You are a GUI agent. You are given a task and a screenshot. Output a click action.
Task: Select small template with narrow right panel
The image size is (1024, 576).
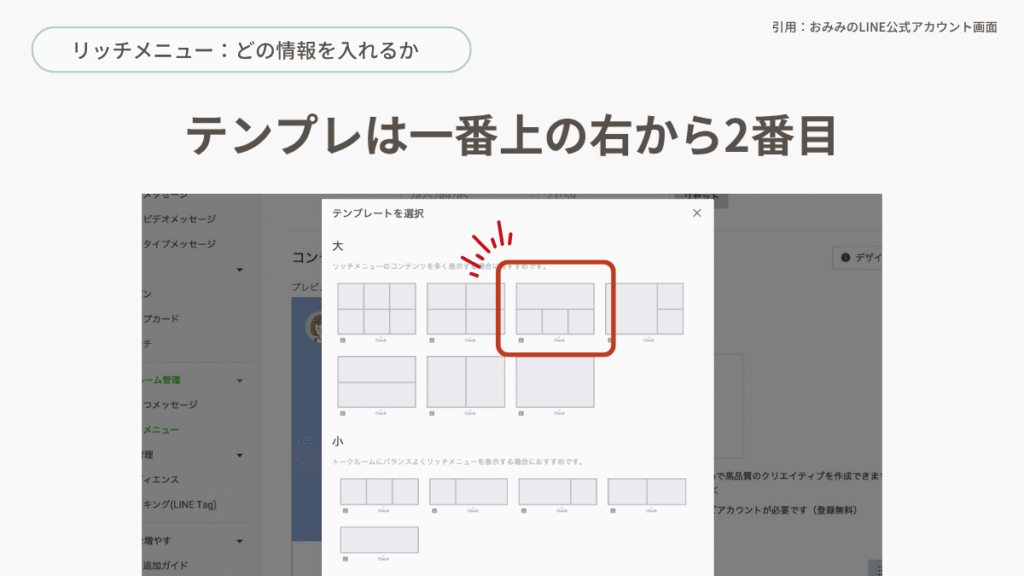557,491
